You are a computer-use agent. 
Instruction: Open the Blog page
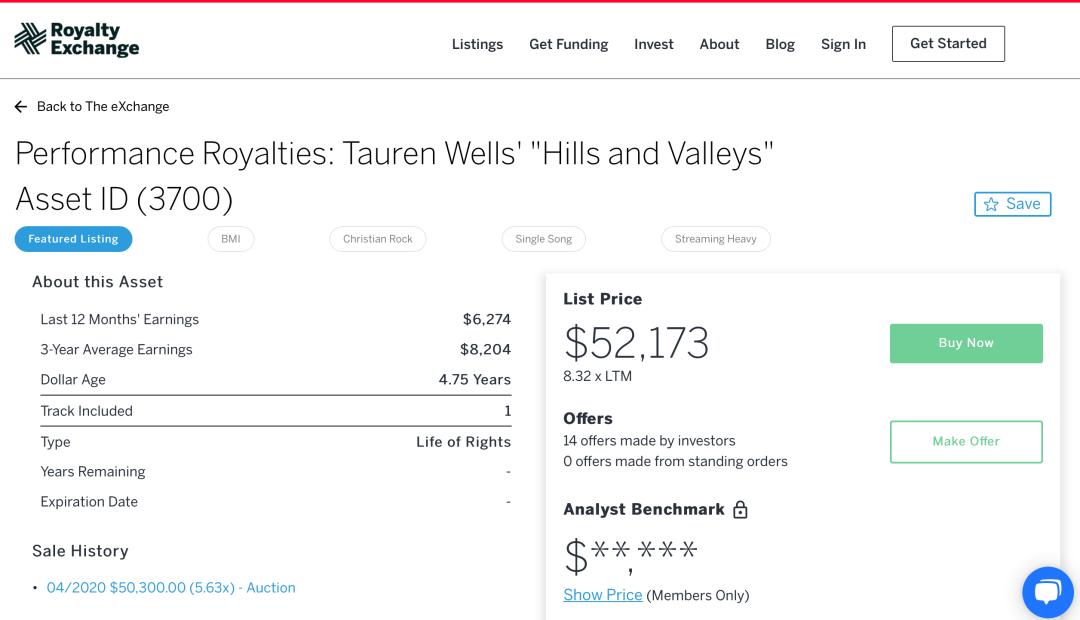click(x=780, y=44)
